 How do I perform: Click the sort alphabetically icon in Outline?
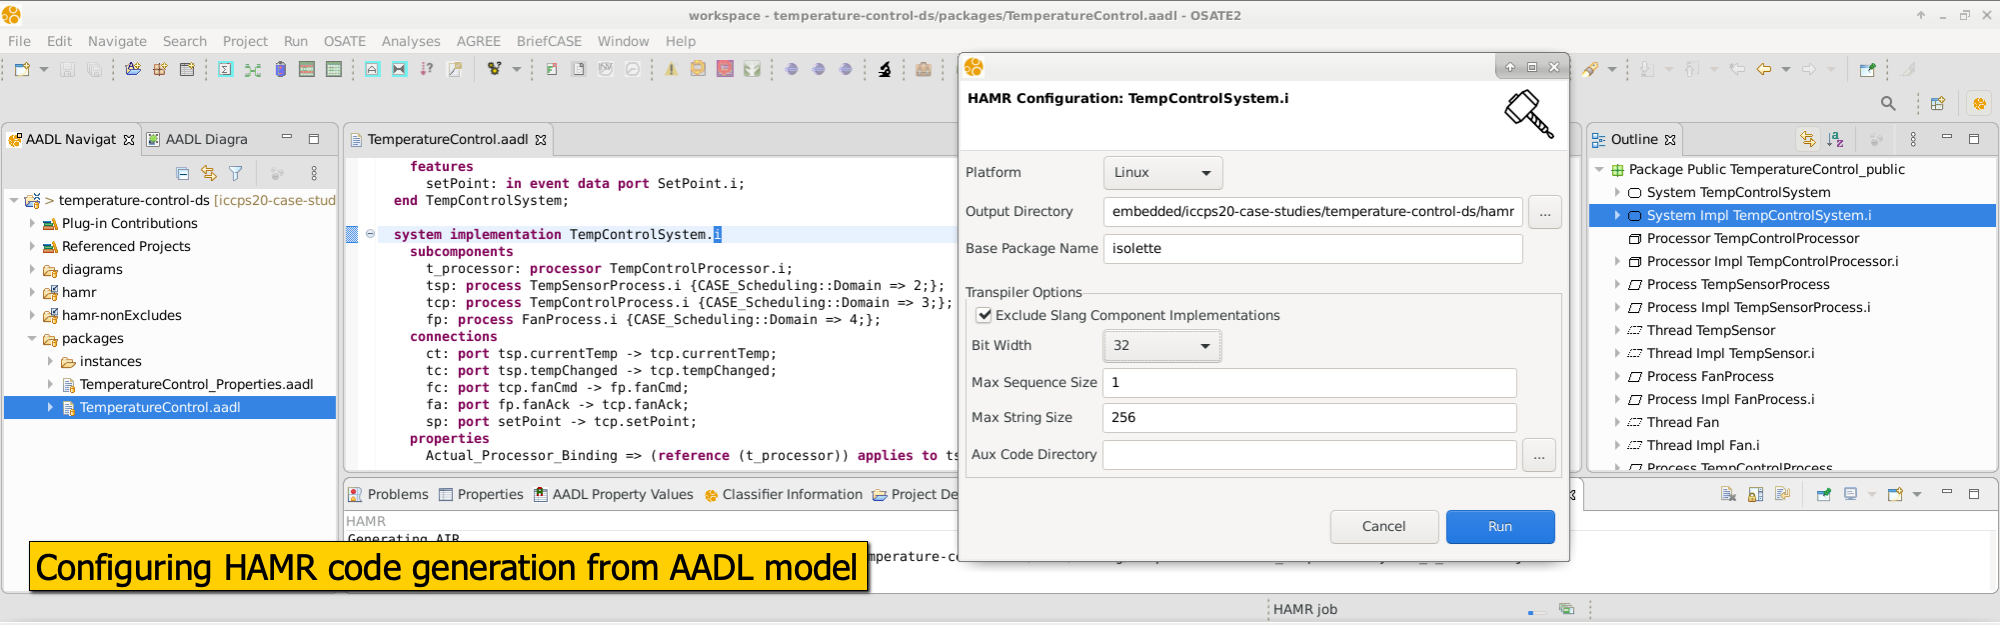coord(1835,140)
